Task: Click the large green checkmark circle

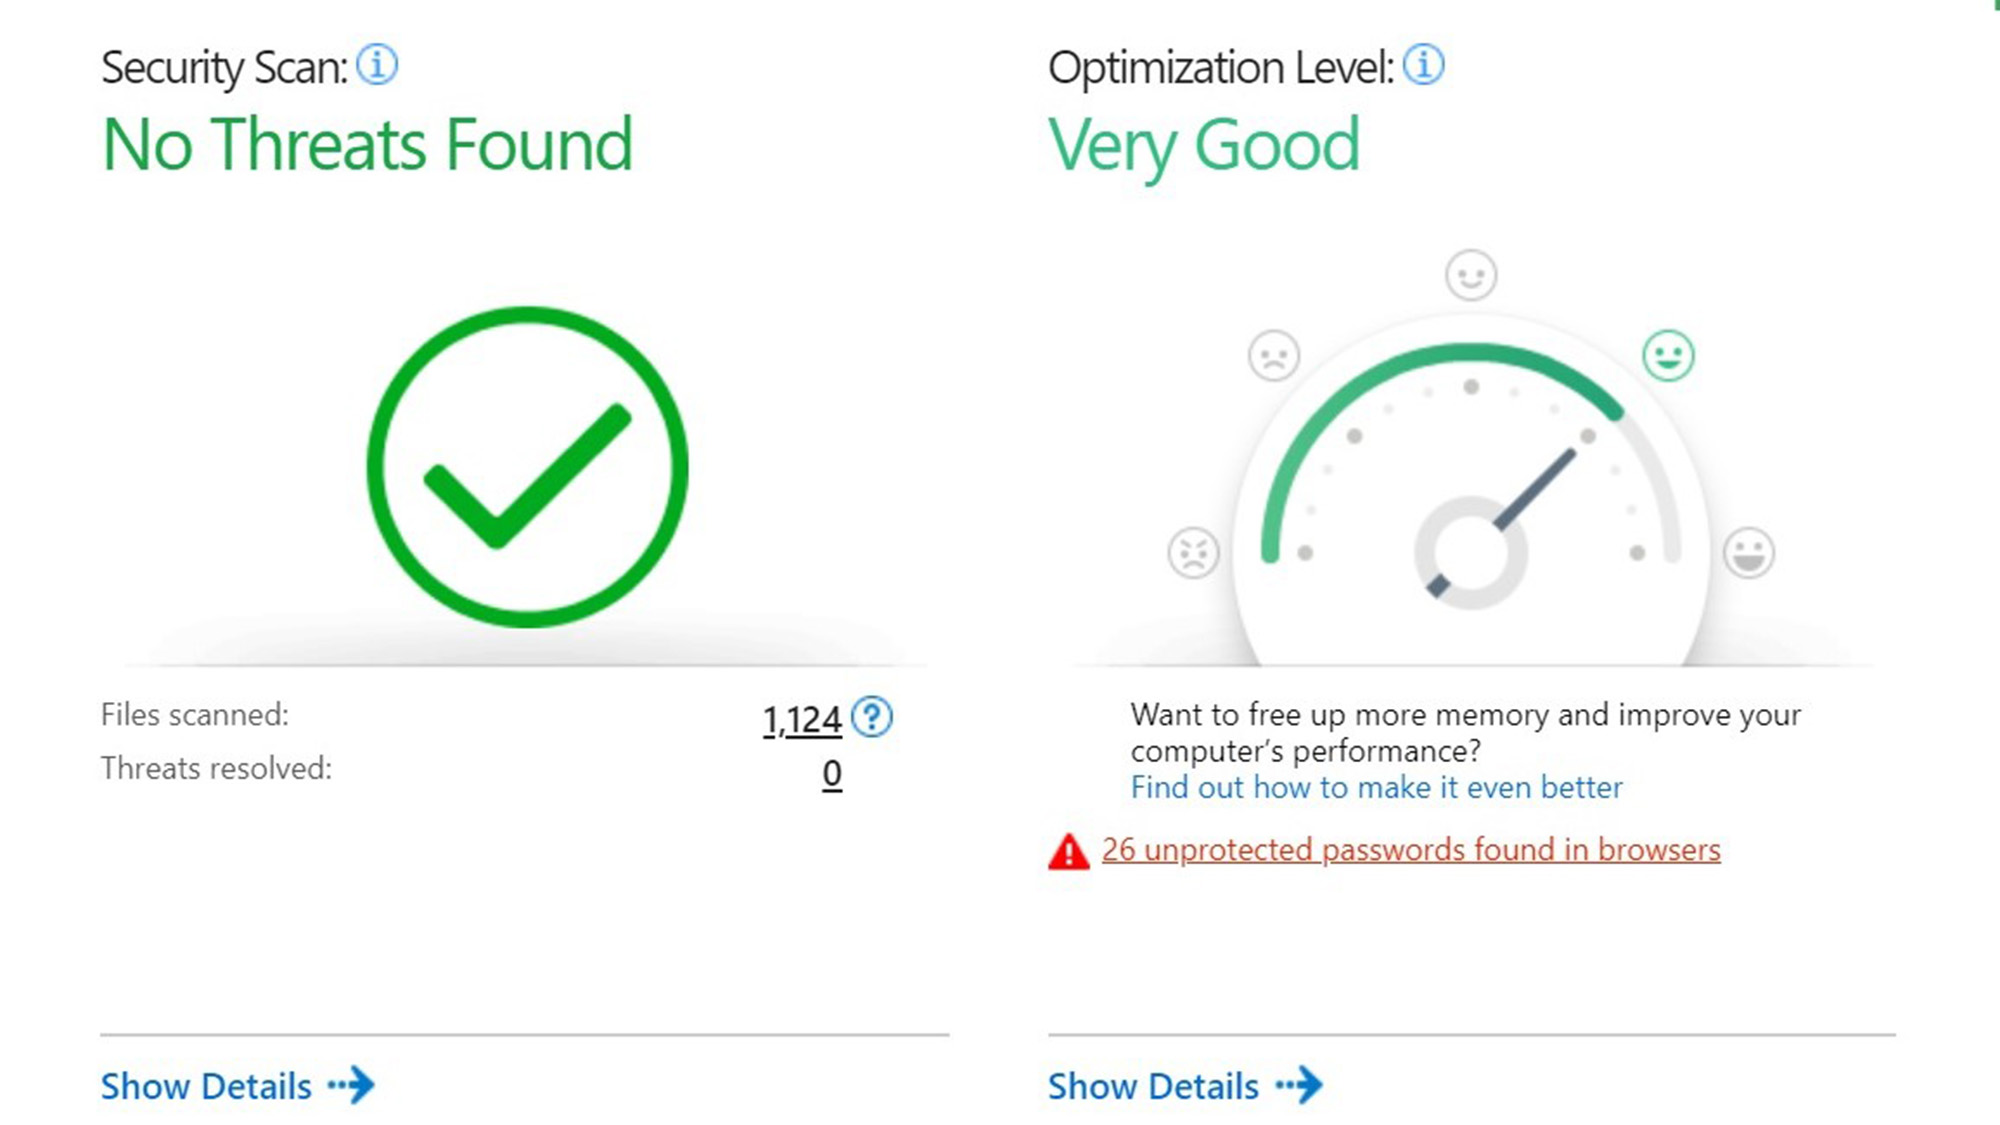Action: (x=527, y=467)
